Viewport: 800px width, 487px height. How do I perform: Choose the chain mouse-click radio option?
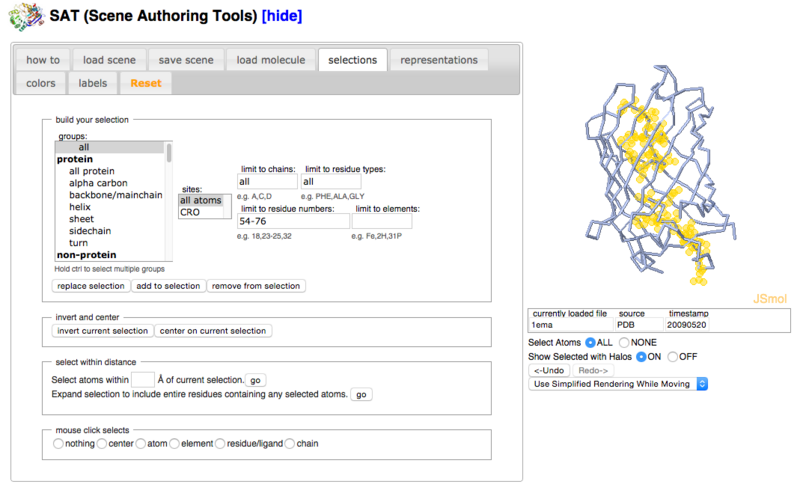288,443
